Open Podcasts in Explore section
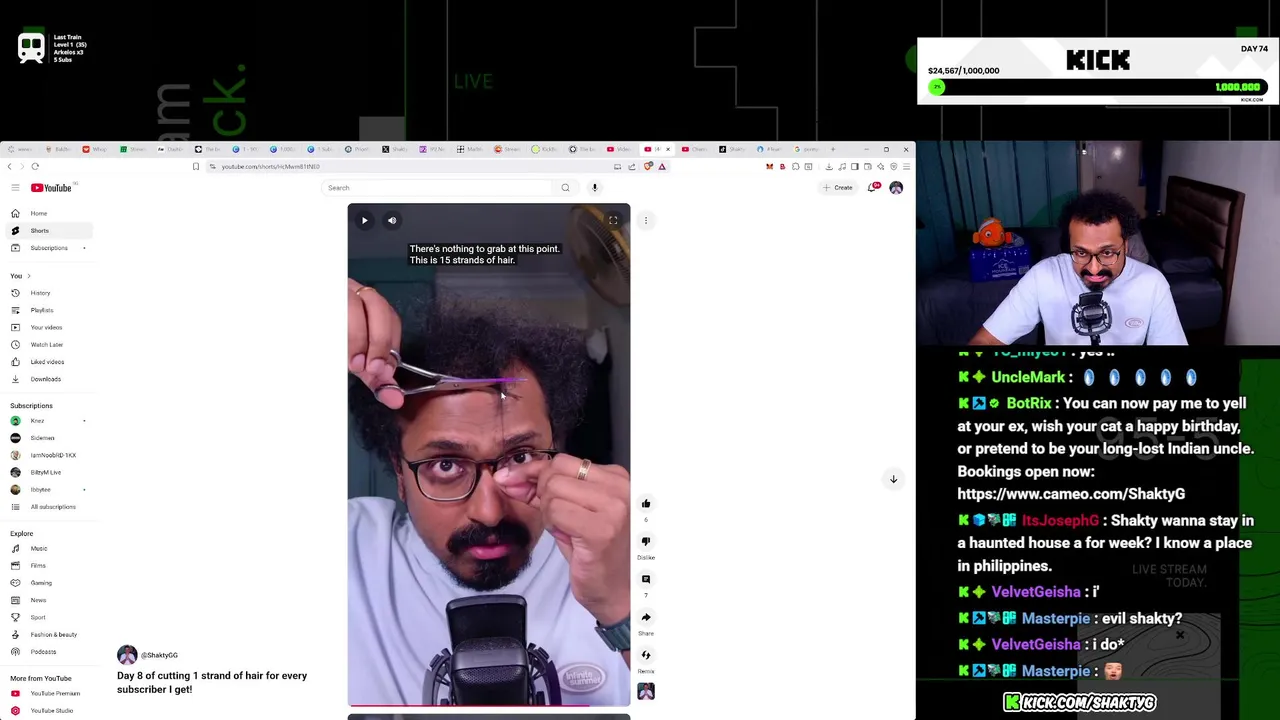This screenshot has width=1280, height=720. pyautogui.click(x=47, y=652)
